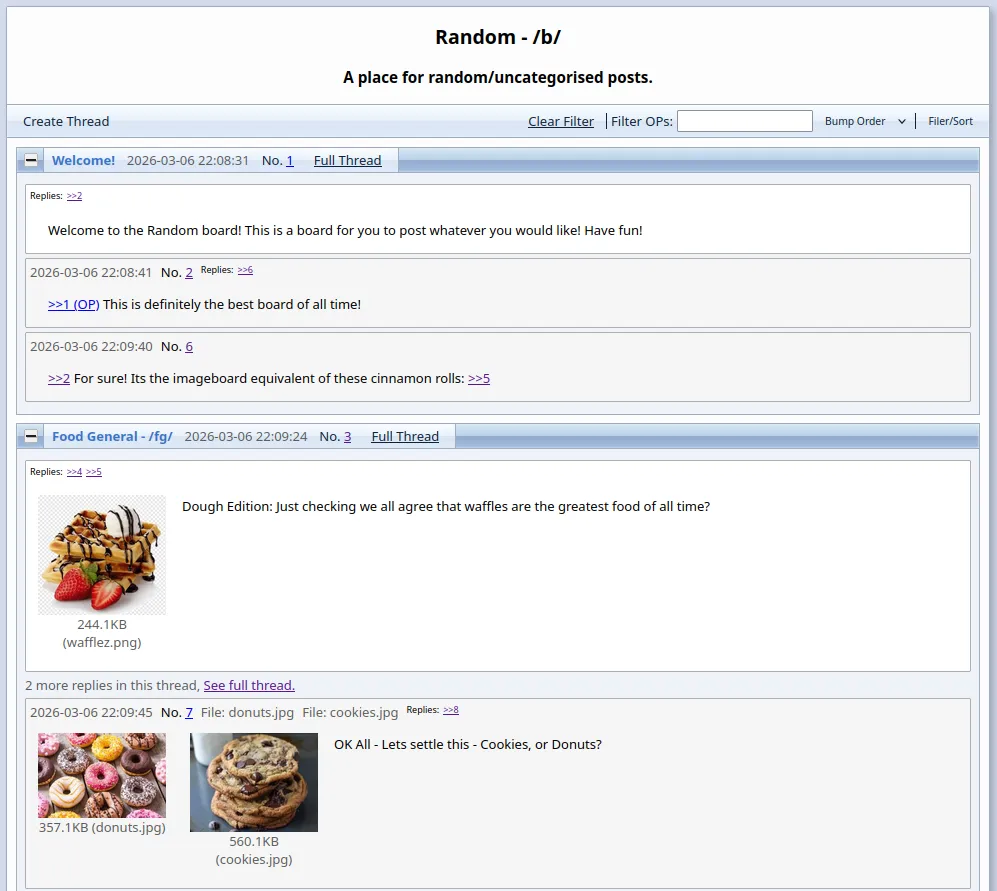Click post number 7 link

(189, 712)
